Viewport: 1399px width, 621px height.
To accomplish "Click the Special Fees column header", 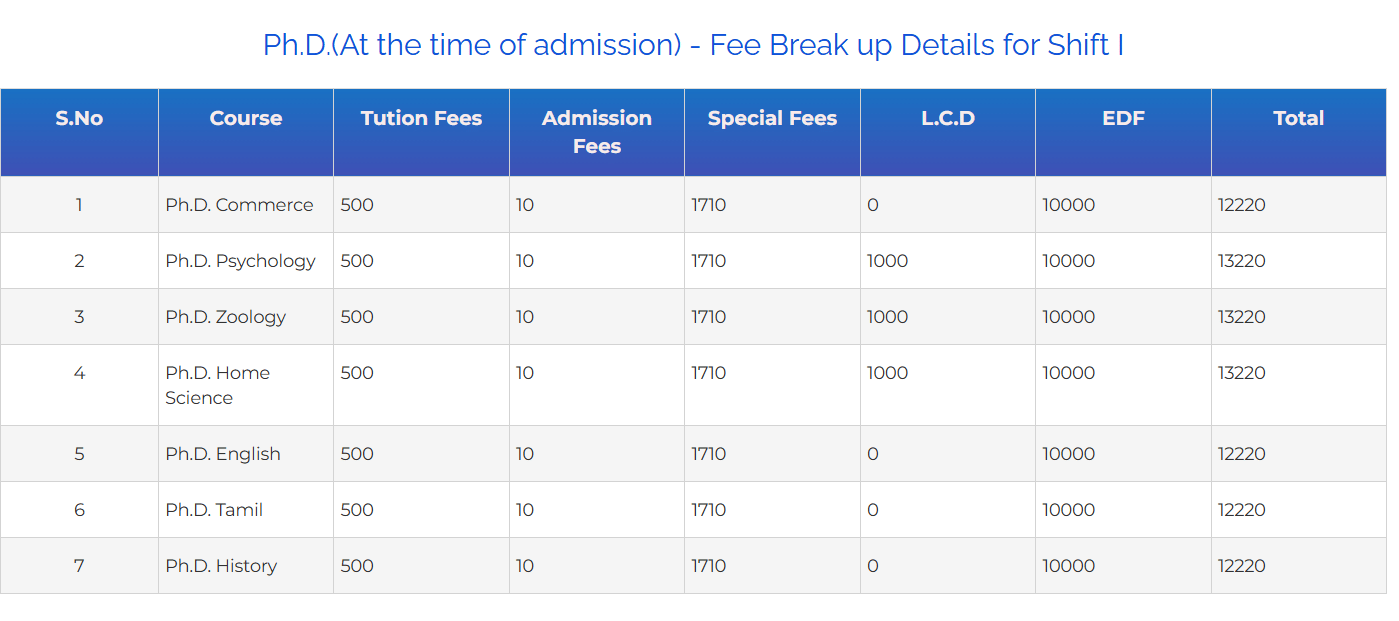I will click(772, 118).
